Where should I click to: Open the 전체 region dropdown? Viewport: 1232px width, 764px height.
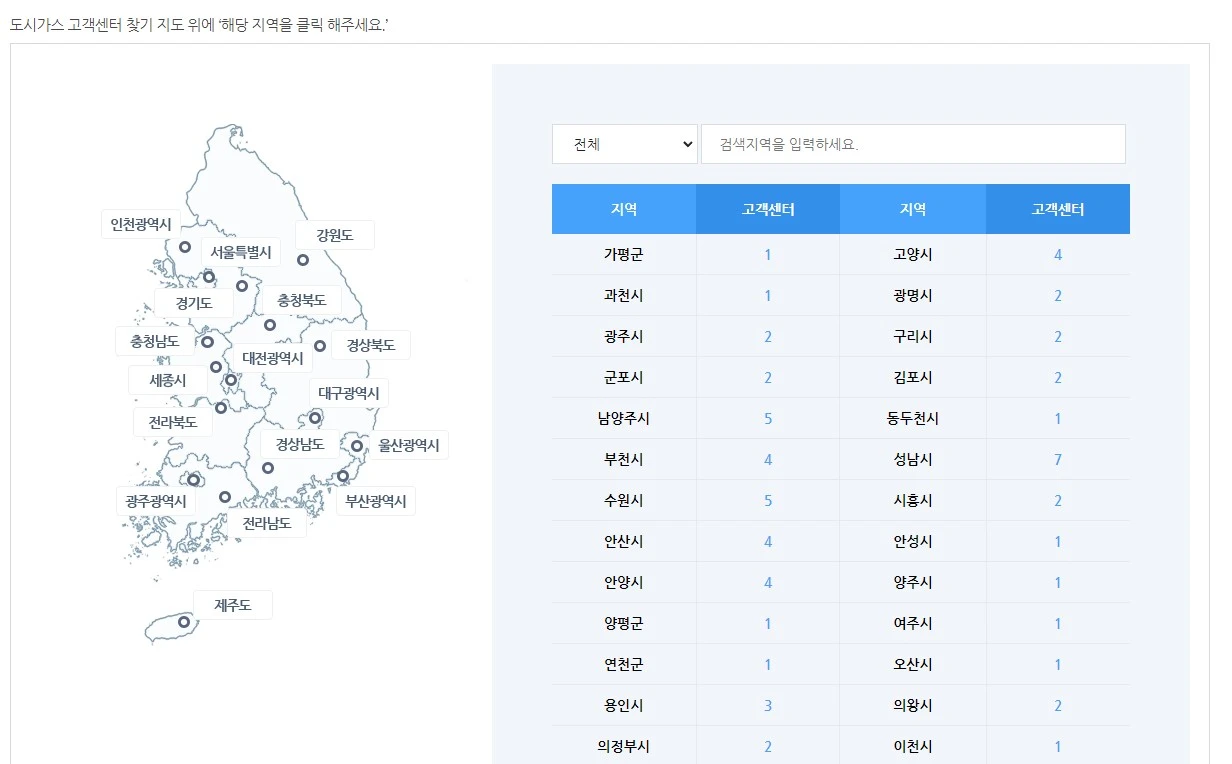[624, 144]
